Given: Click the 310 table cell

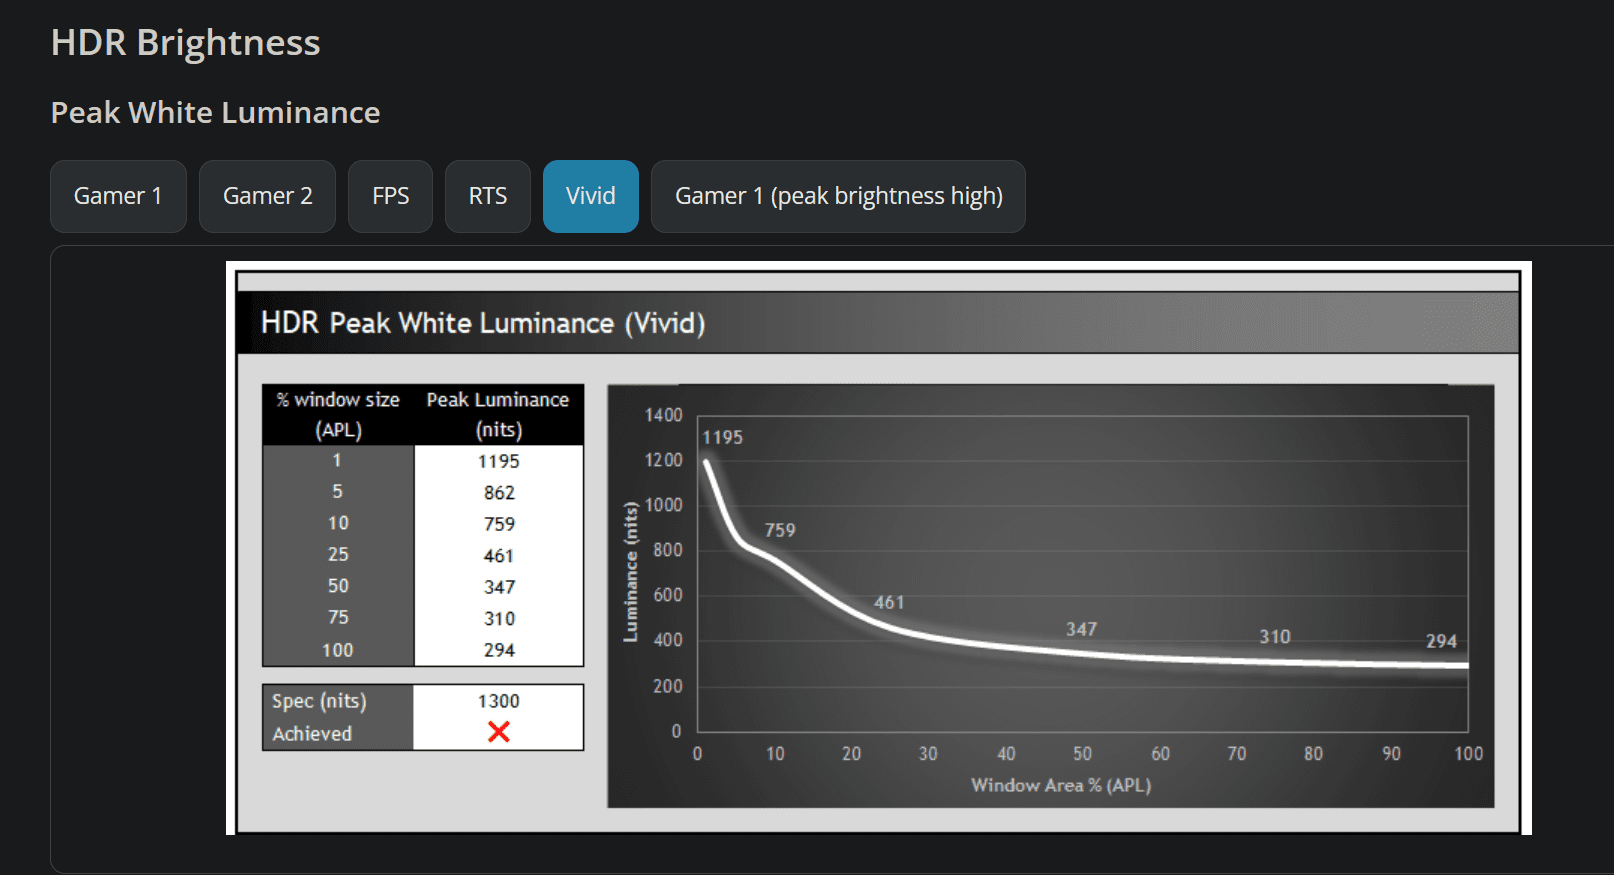Looking at the screenshot, I should 499,619.
